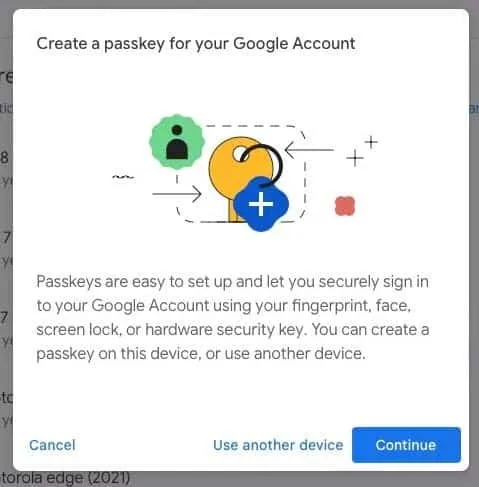Image resolution: width=479 pixels, height=487 pixels.
Task: Click the dimmed background above the dialog
Action: (239, 4)
